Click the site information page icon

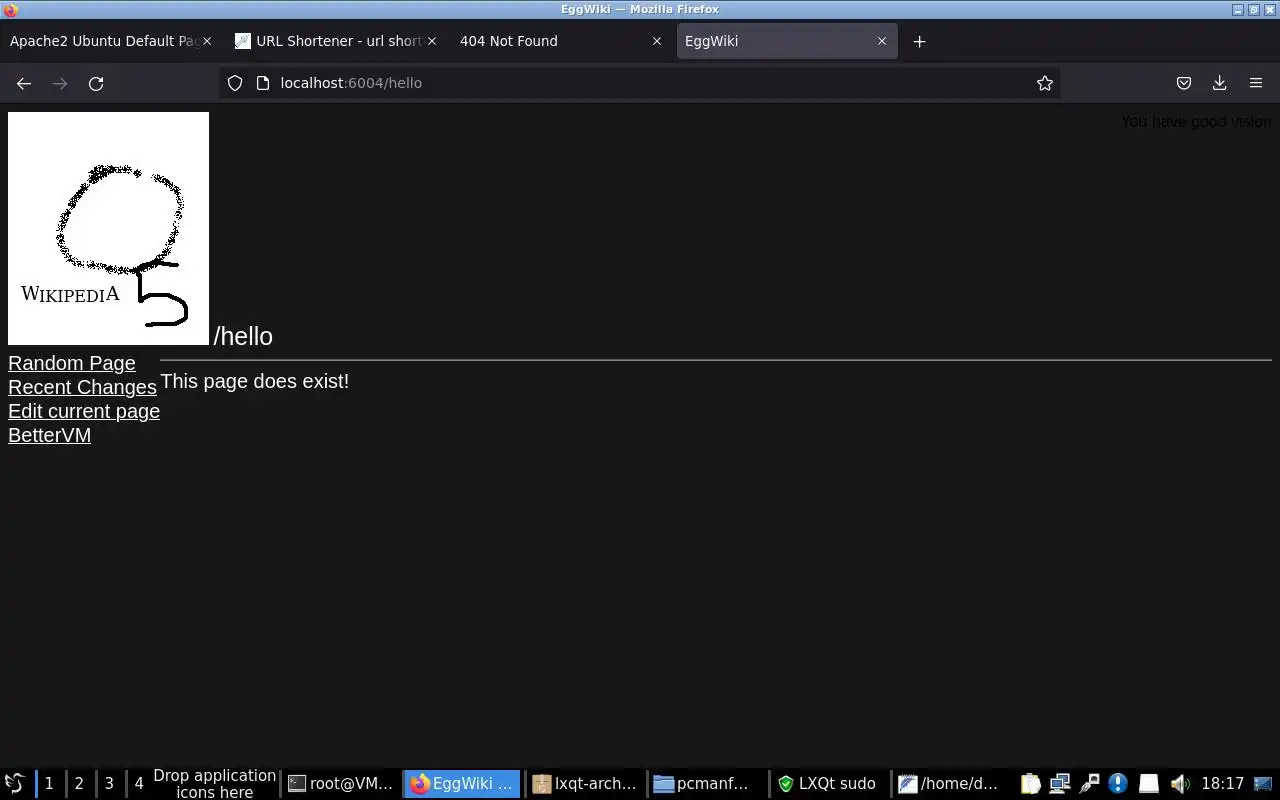coord(263,83)
